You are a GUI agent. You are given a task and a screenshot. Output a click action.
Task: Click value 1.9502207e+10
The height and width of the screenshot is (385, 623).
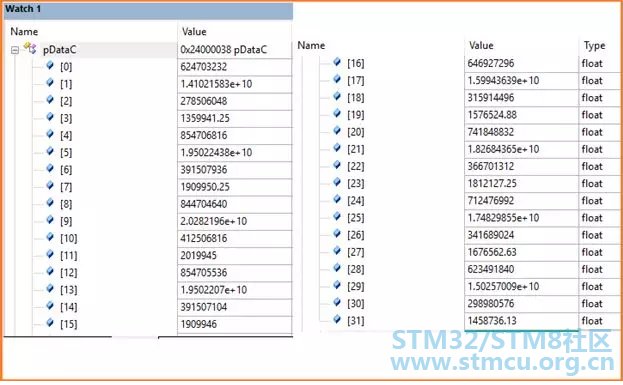[x=214, y=290]
